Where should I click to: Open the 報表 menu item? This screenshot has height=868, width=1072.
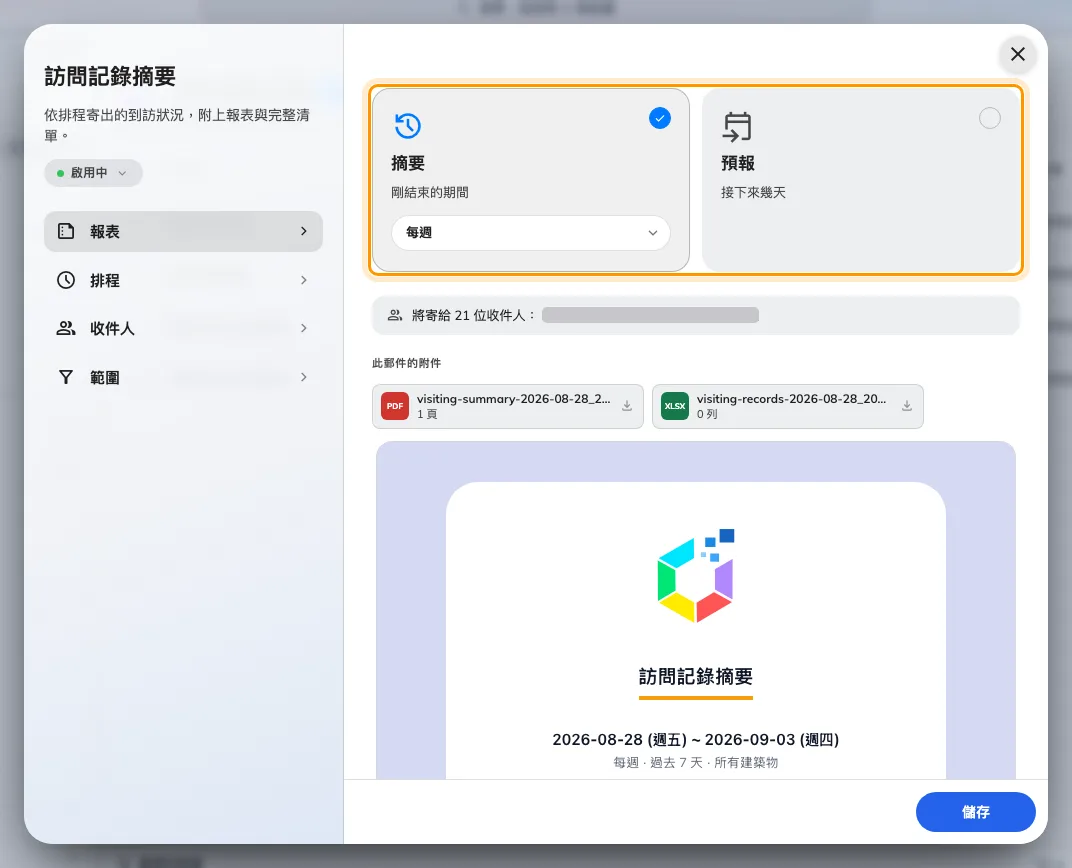click(x=183, y=231)
